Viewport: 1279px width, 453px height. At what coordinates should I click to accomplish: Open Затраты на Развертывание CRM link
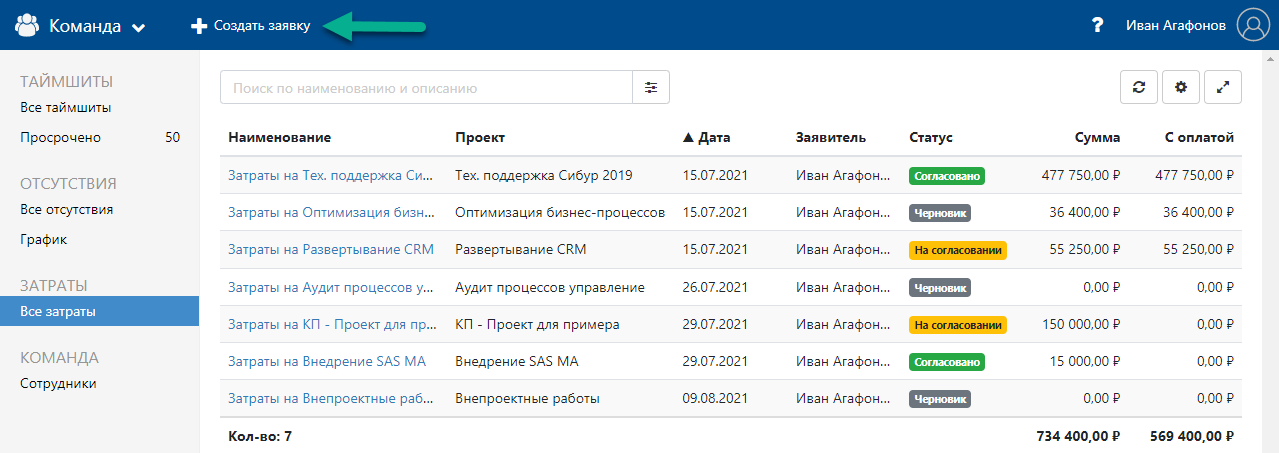330,249
